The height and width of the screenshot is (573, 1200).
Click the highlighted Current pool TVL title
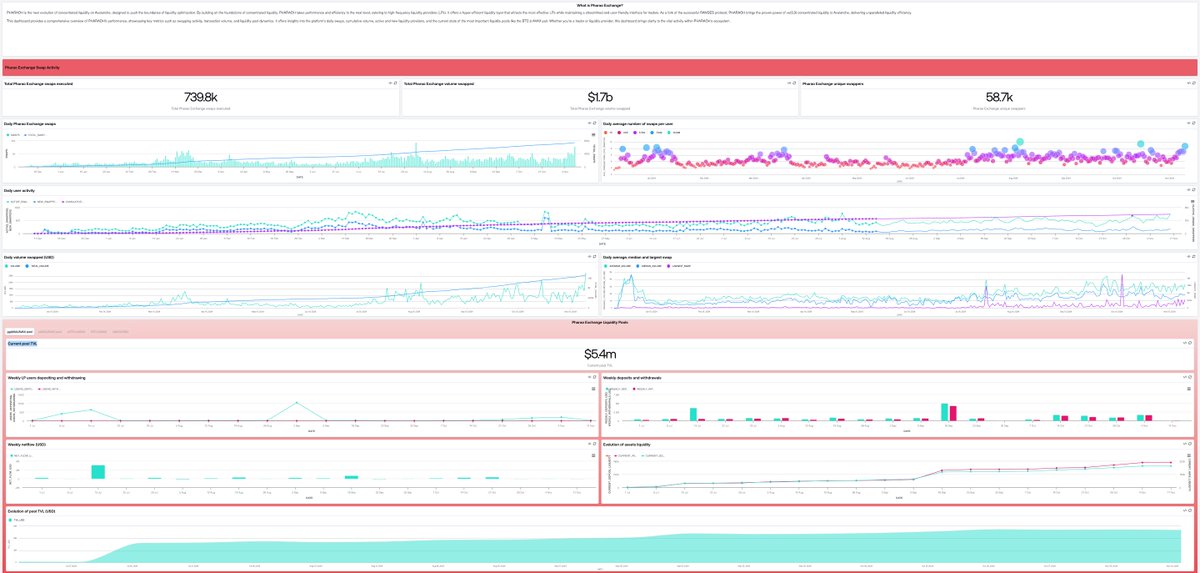22,342
